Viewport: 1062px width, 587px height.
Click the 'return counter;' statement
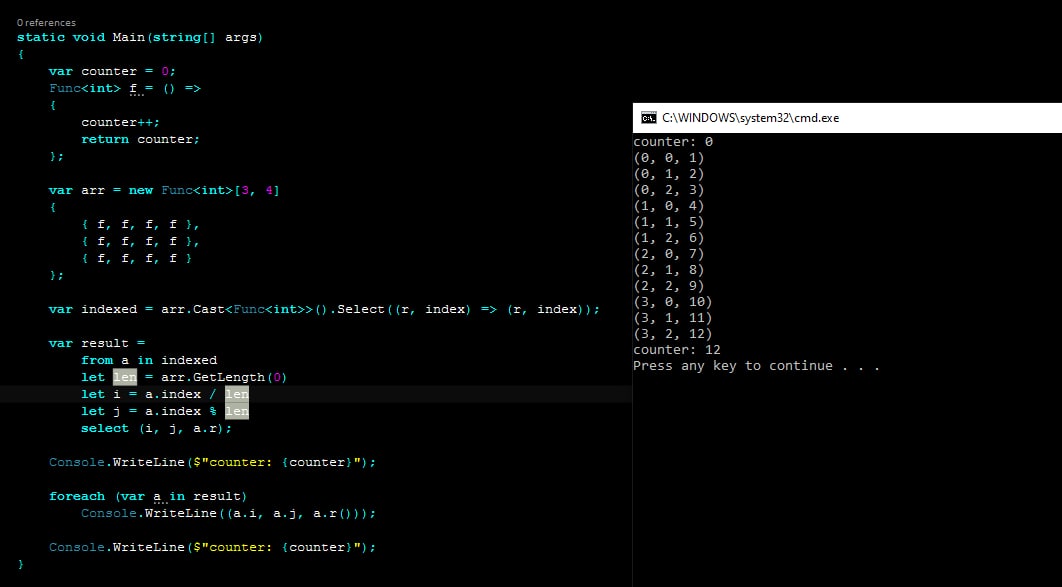coord(140,139)
